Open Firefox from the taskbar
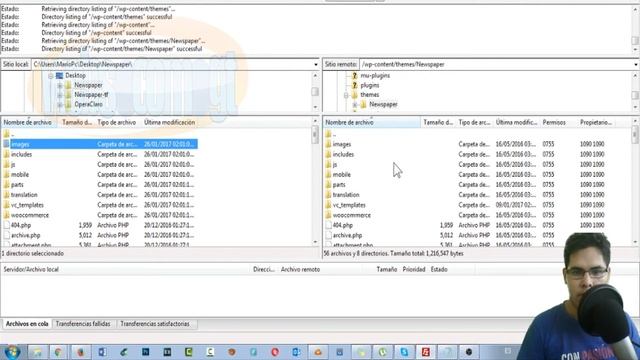This screenshot has width=640, height=360. (x=80, y=352)
